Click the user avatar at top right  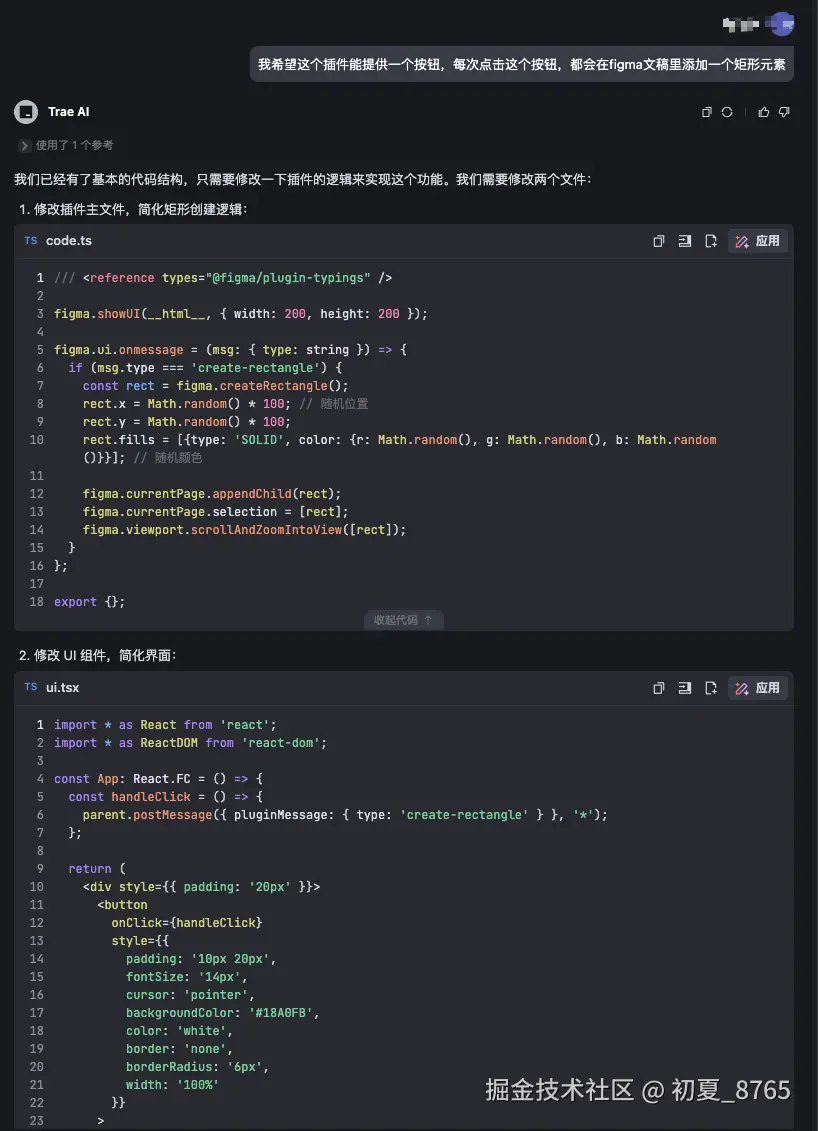tap(780, 24)
